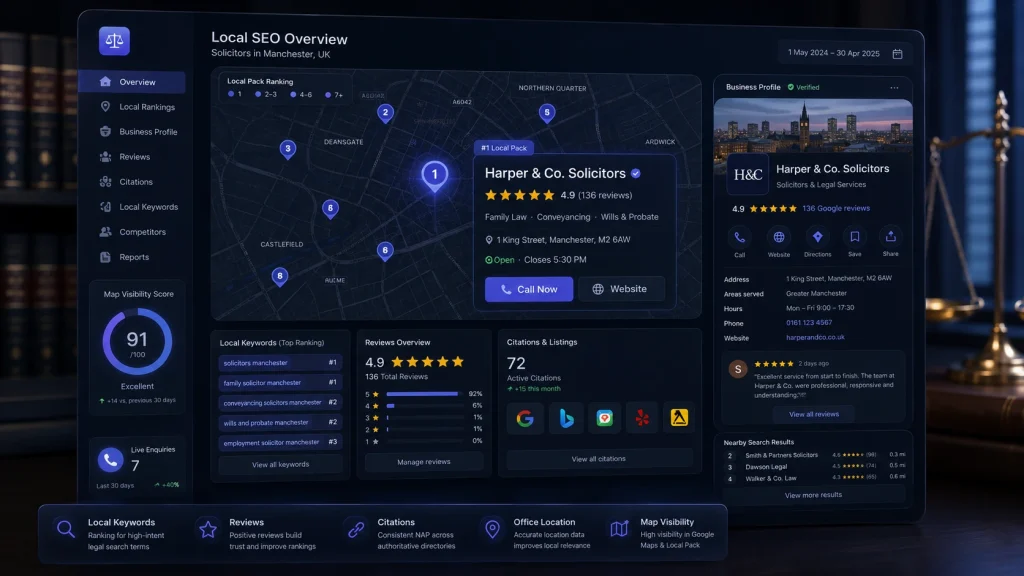Image resolution: width=1024 pixels, height=576 pixels.
Task: Click the Directions icon
Action: click(x=817, y=237)
